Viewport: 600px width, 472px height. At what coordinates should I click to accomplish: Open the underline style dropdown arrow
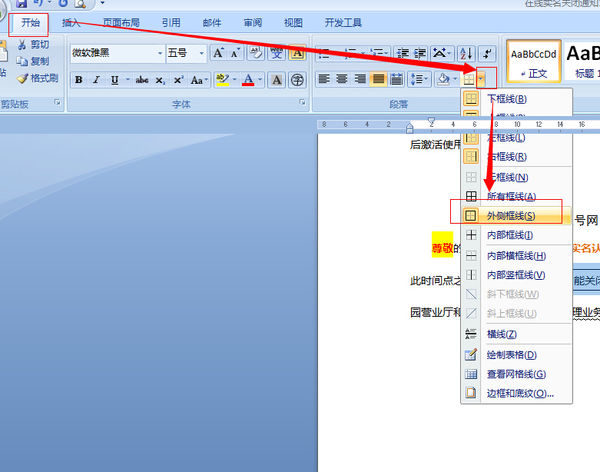[127, 80]
